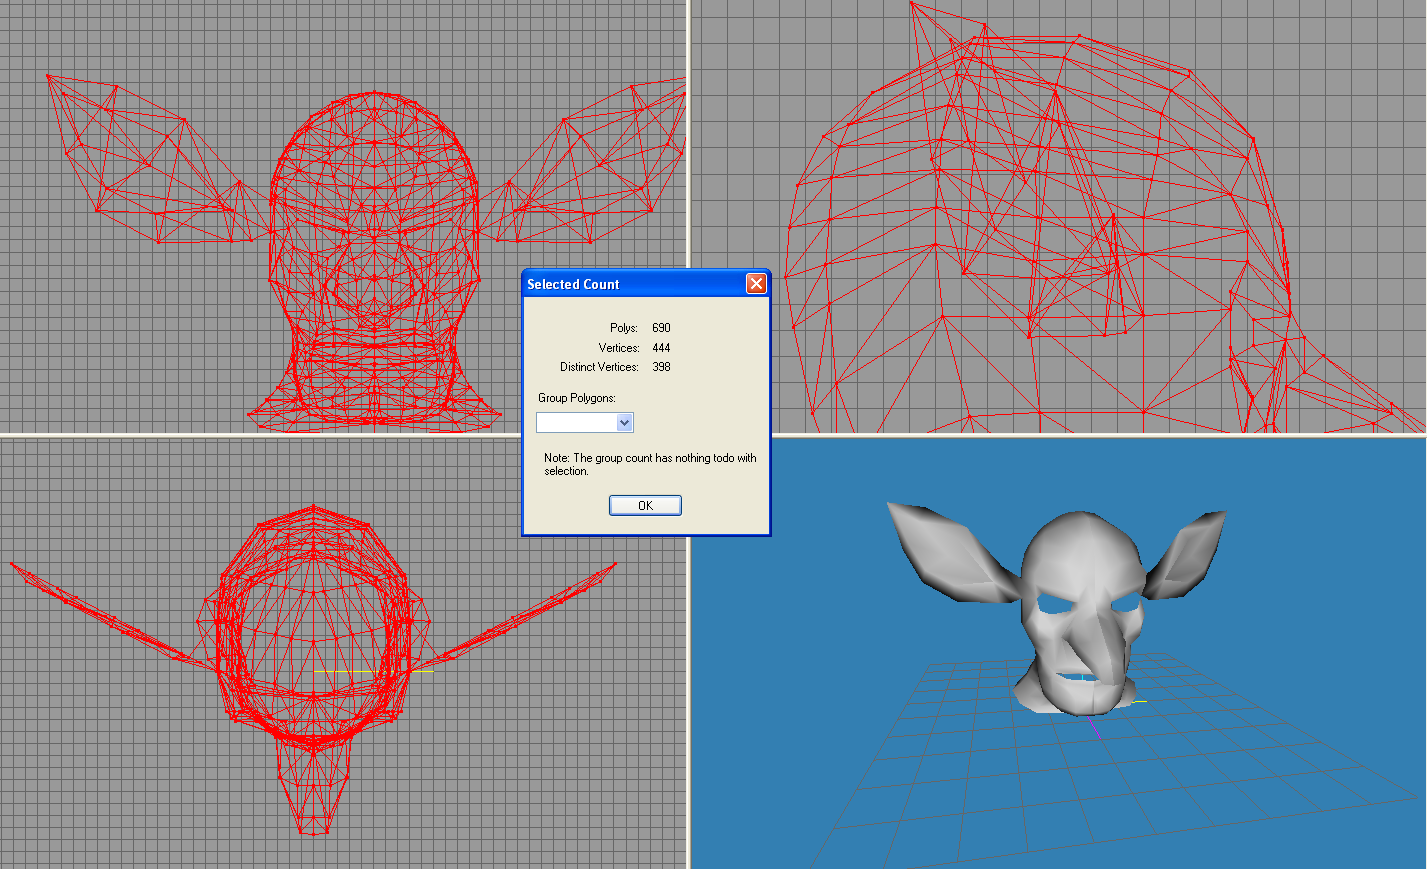Click the Distinct Vertices value 398
1427x869 pixels.
click(x=661, y=367)
